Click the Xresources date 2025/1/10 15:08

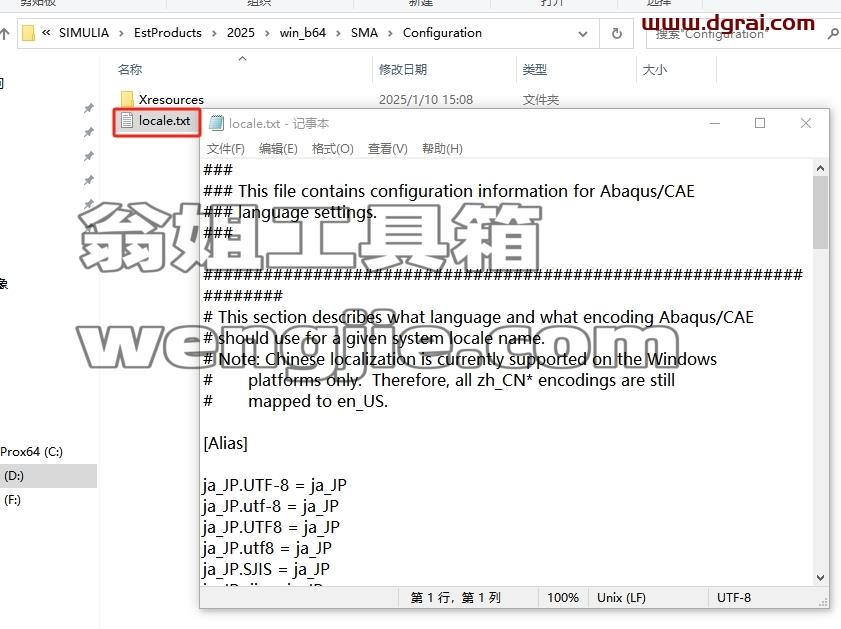point(426,100)
